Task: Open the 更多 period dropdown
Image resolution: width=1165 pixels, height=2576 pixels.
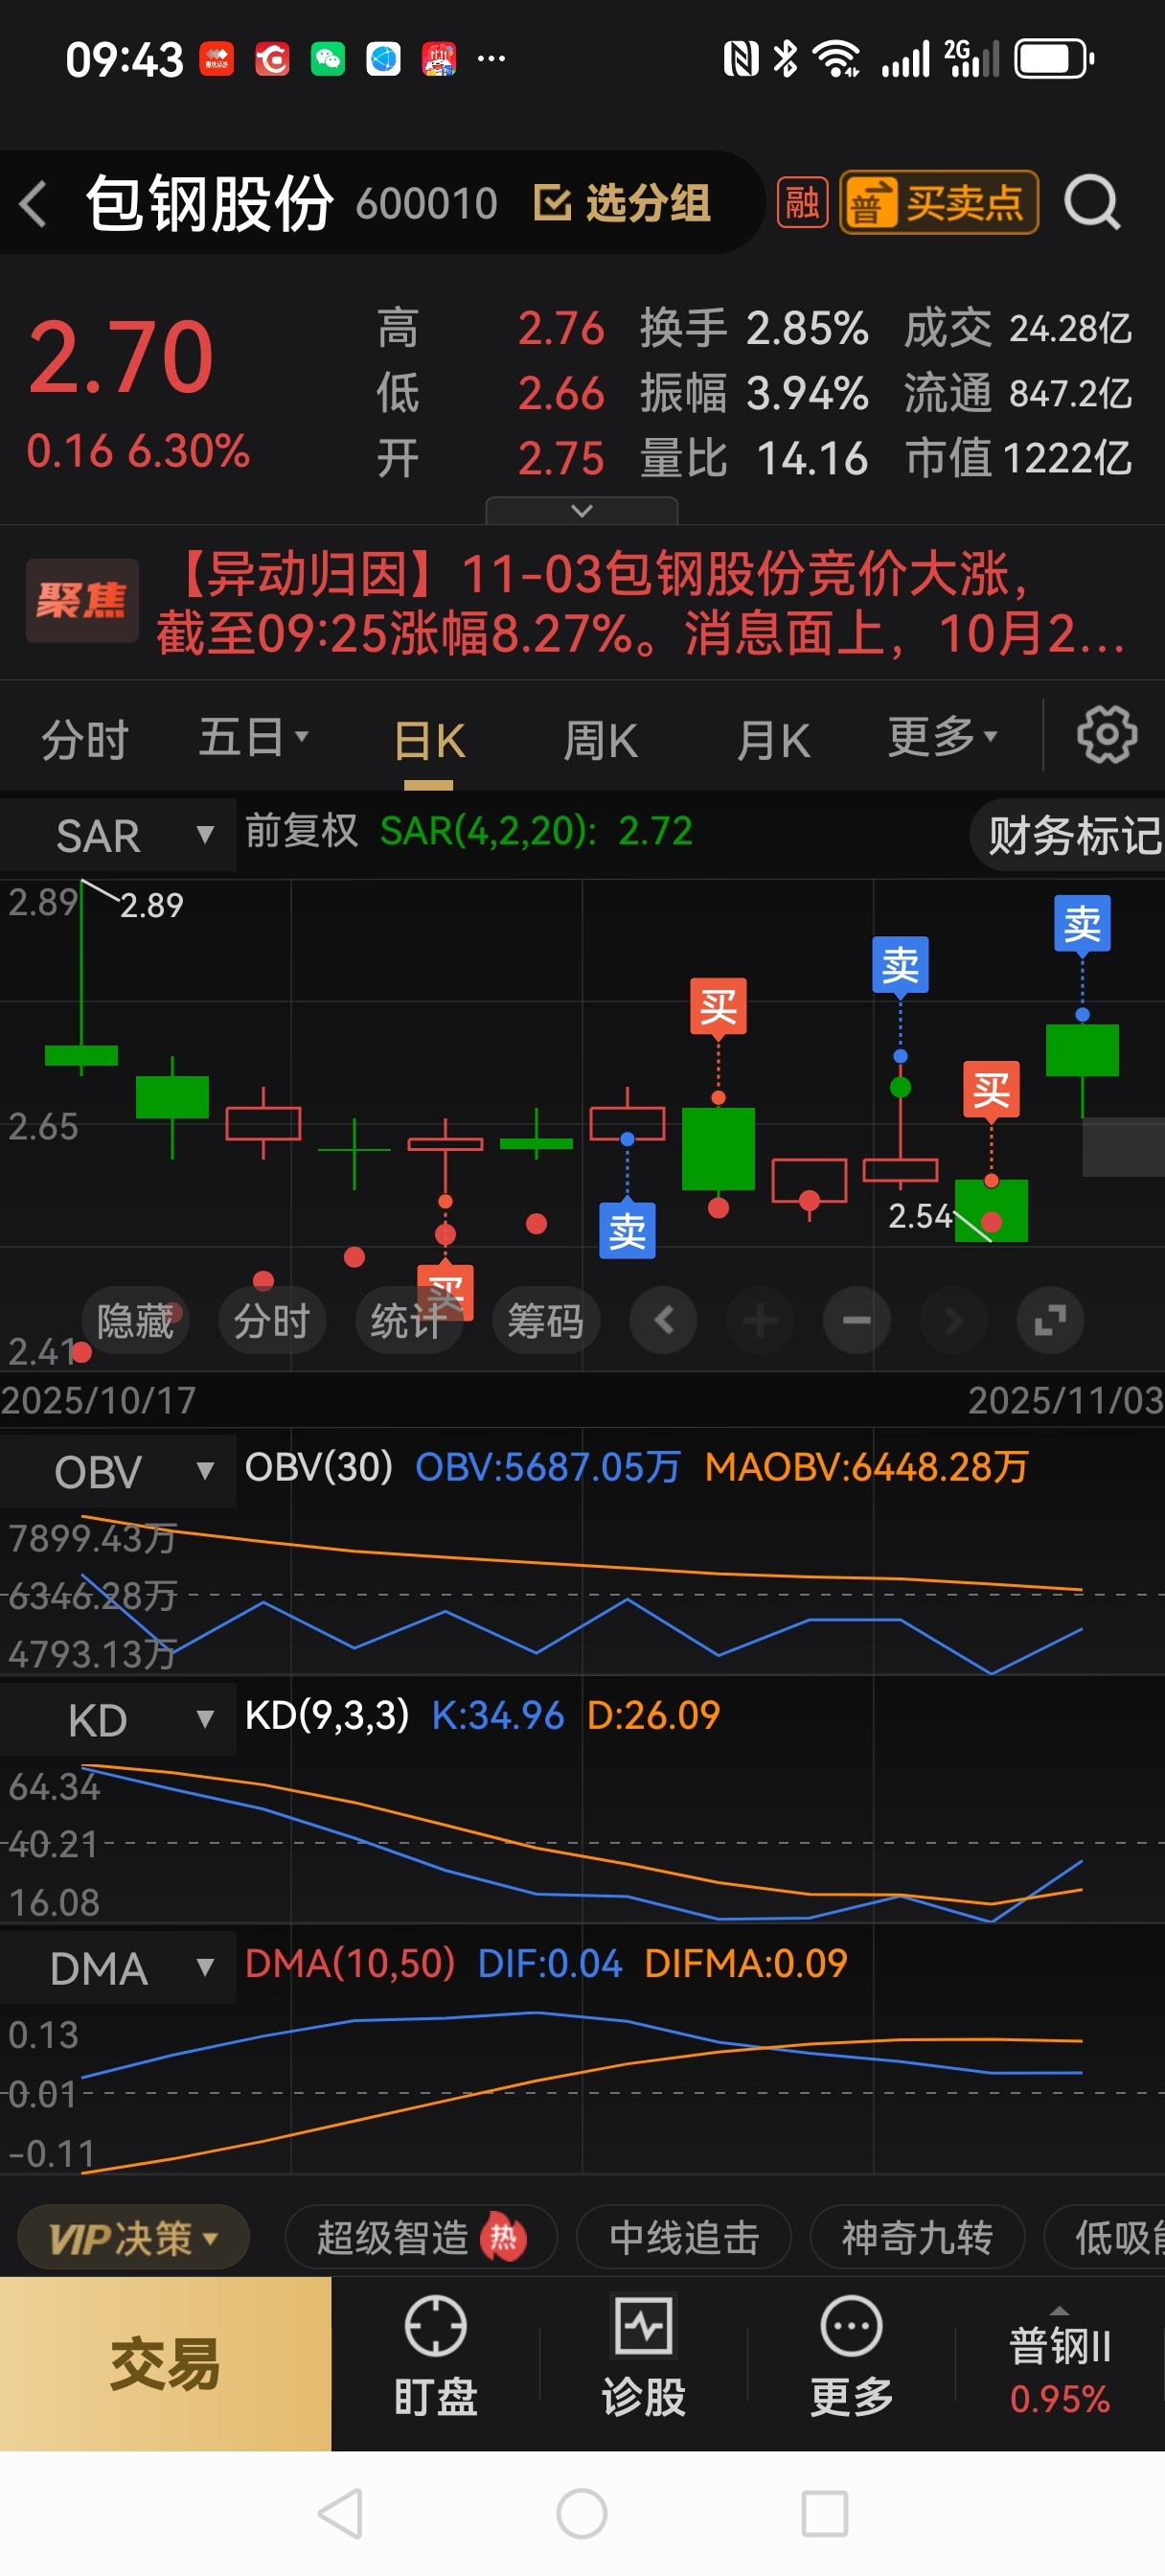Action: [942, 738]
